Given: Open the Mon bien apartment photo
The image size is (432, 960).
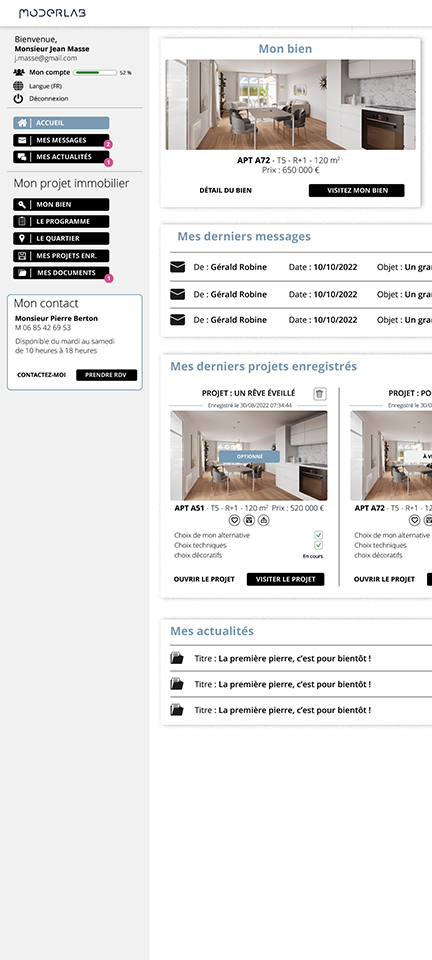Looking at the screenshot, I should [x=291, y=105].
